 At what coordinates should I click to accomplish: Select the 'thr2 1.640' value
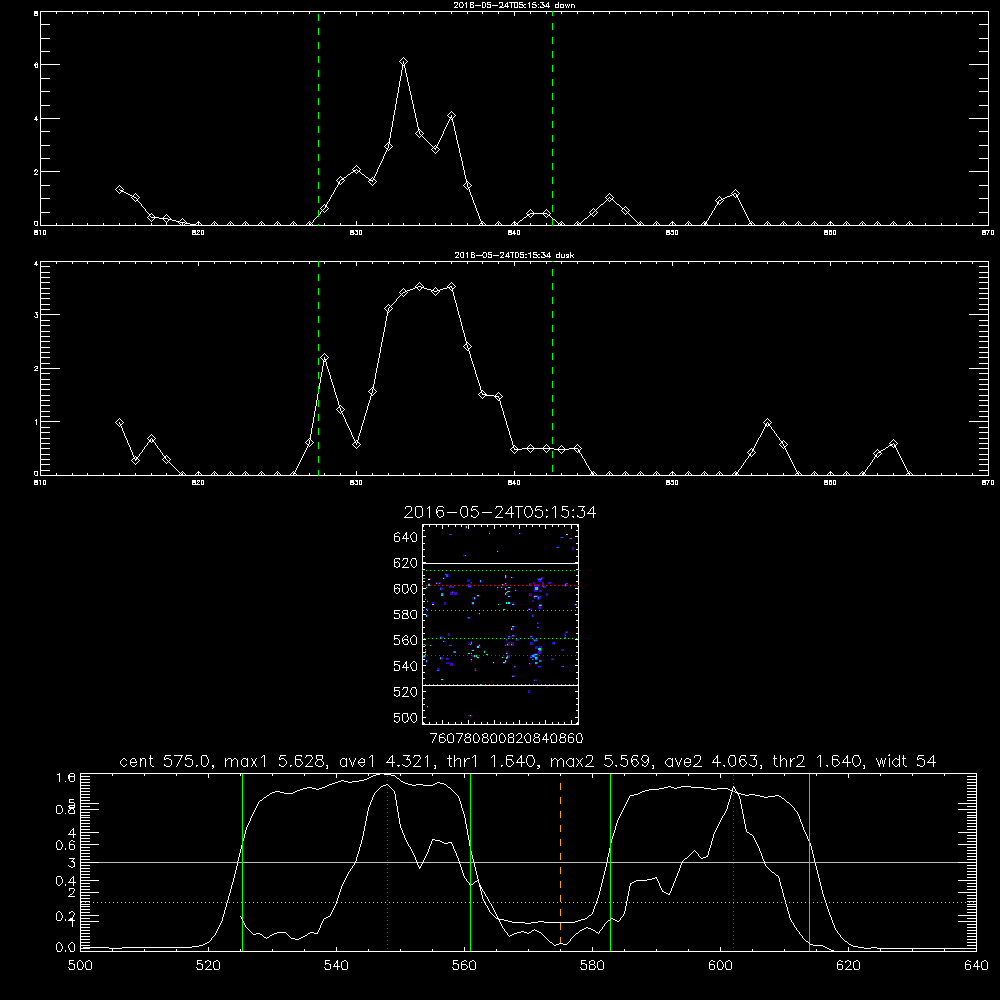pyautogui.click(x=816, y=761)
